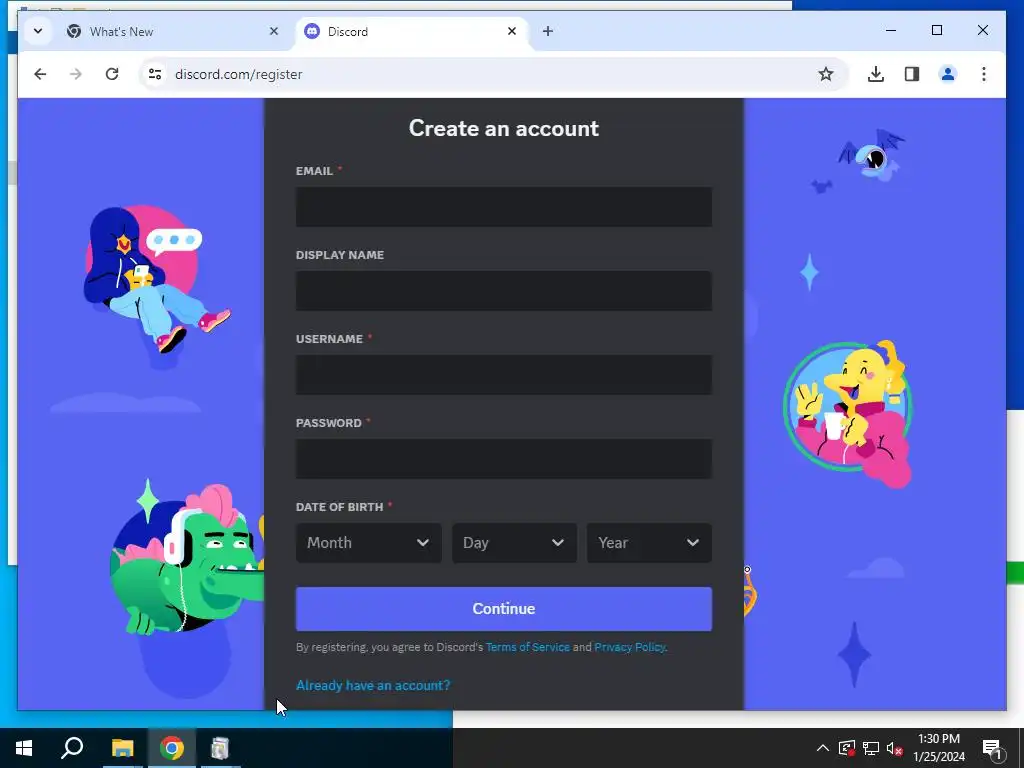Click the Already have an account? link
1024x768 pixels.
pos(373,685)
